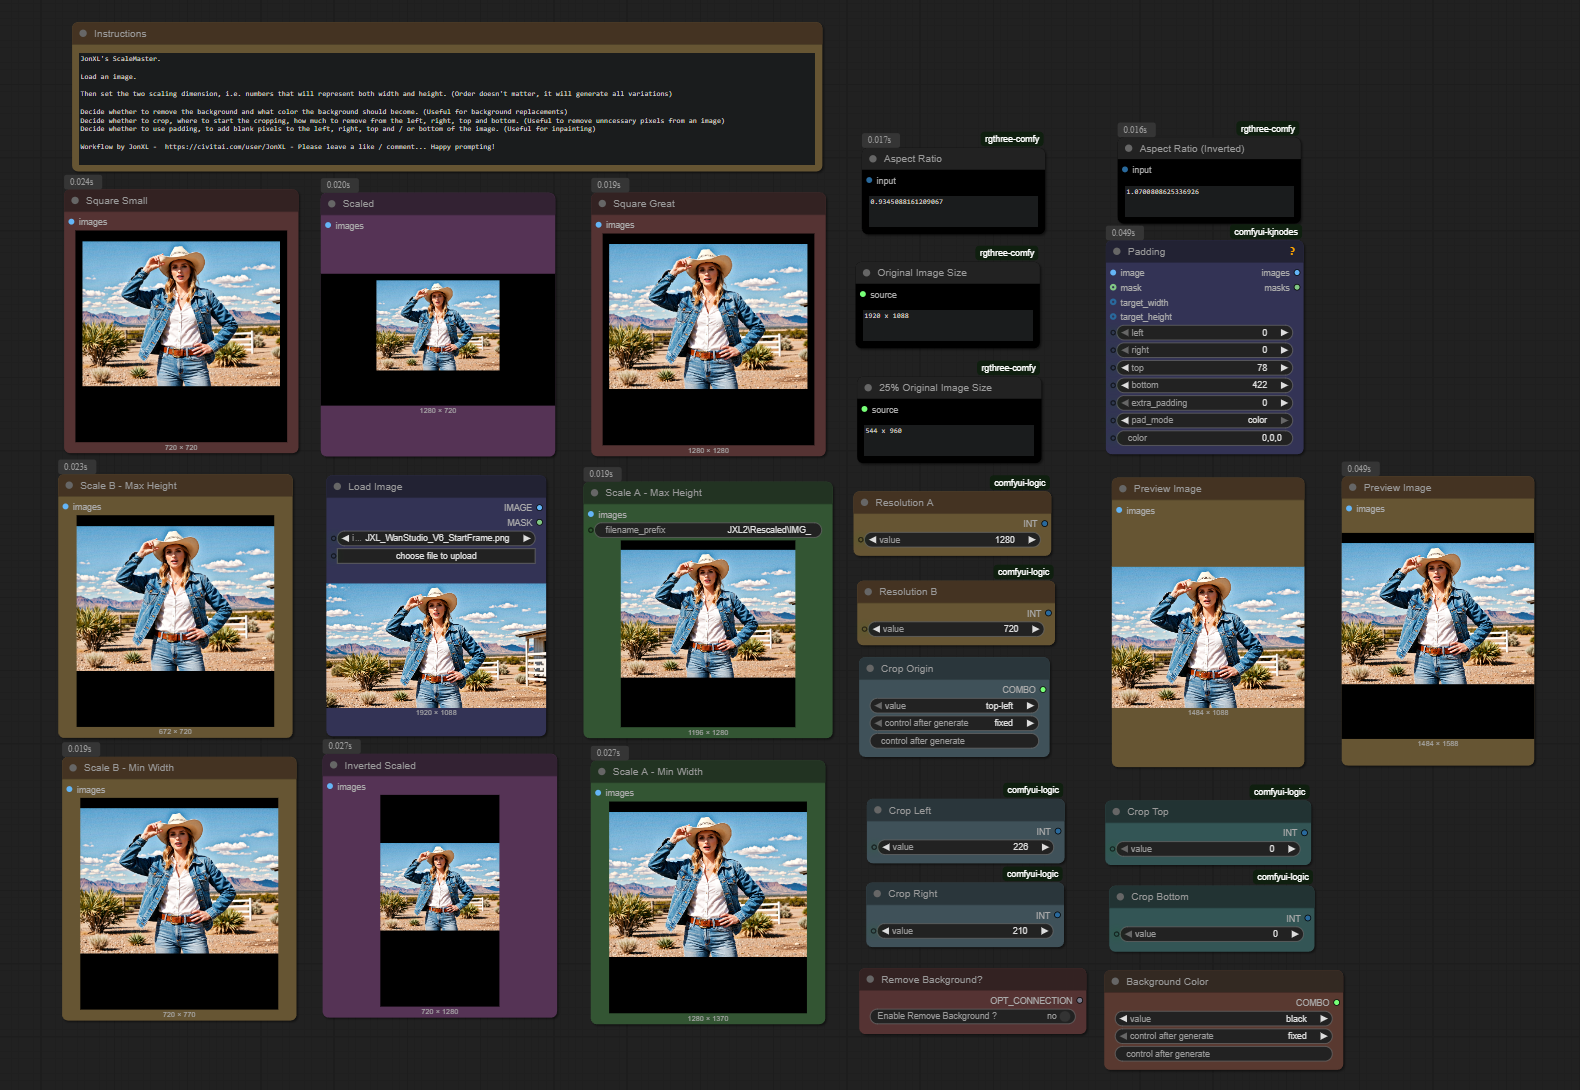Increase Resolution A value with right arrow
This screenshot has width=1580, height=1090.
[x=1031, y=540]
